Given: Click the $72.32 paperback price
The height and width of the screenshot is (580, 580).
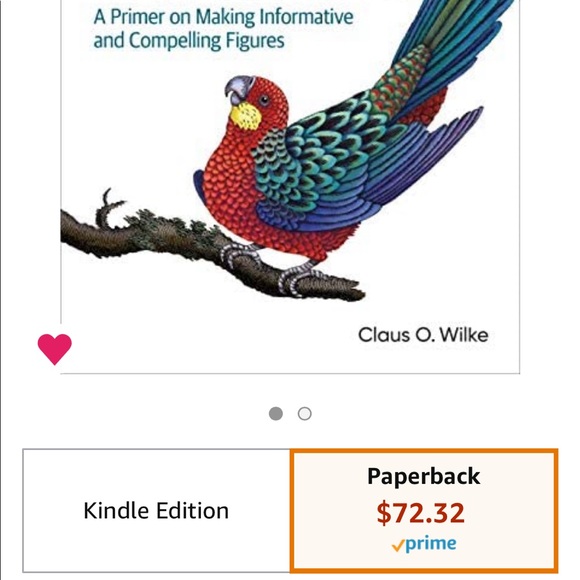Looking at the screenshot, I should (421, 513).
